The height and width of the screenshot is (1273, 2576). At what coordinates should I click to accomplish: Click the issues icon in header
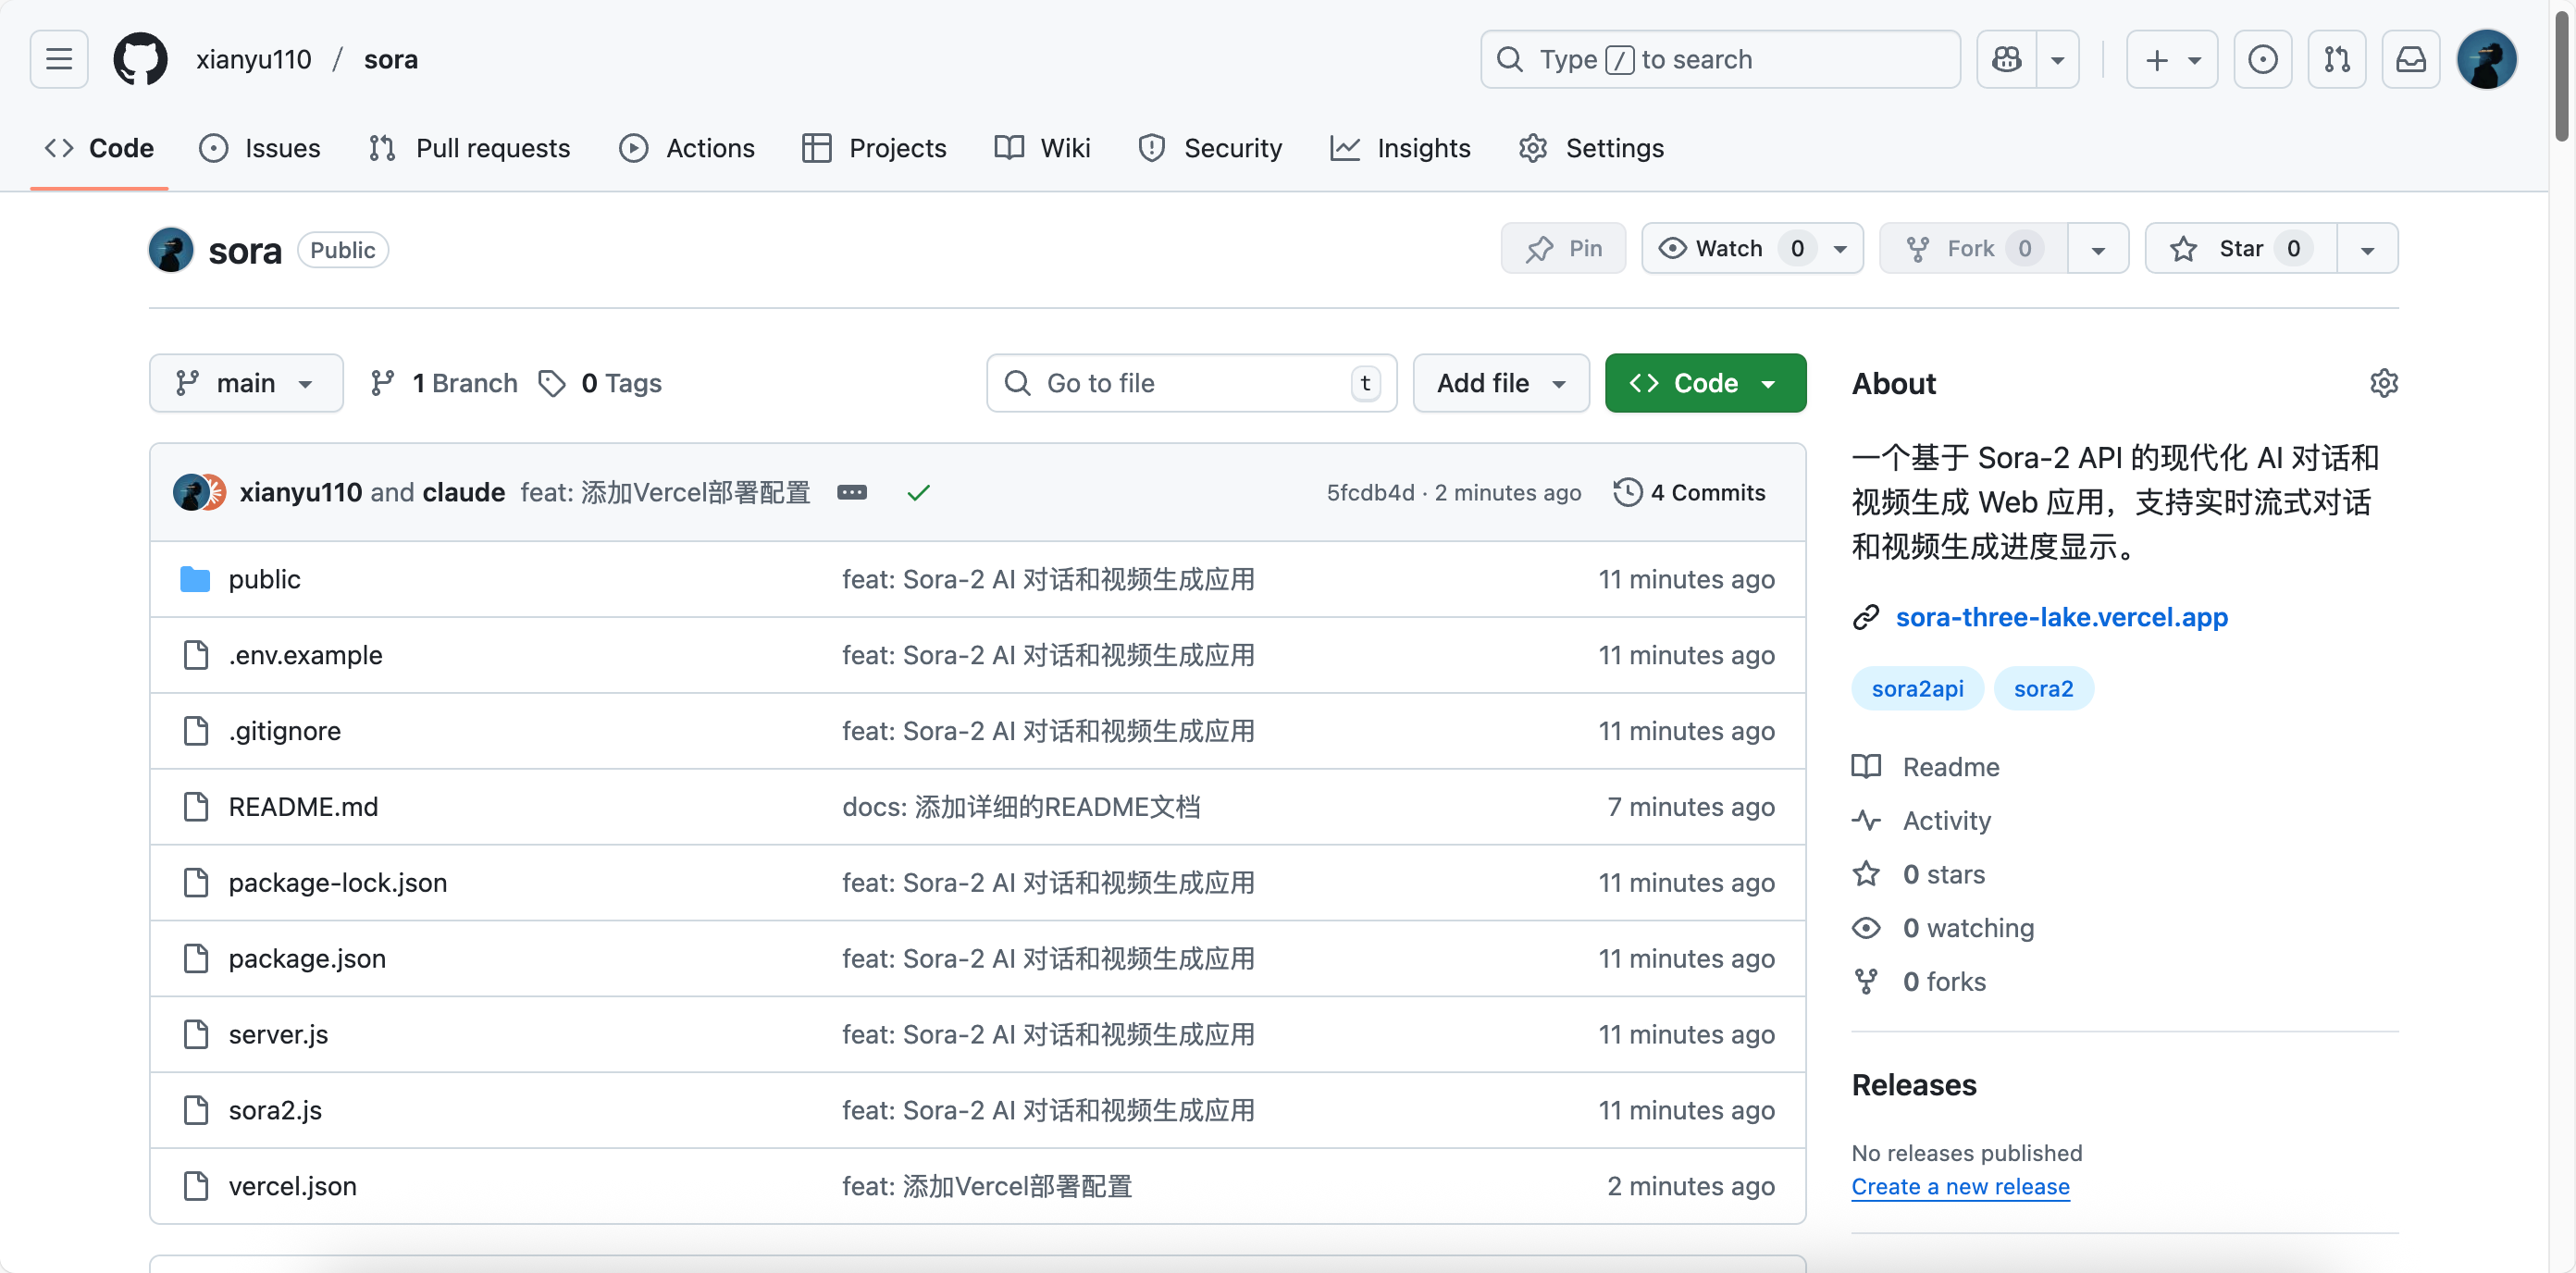tap(2262, 59)
